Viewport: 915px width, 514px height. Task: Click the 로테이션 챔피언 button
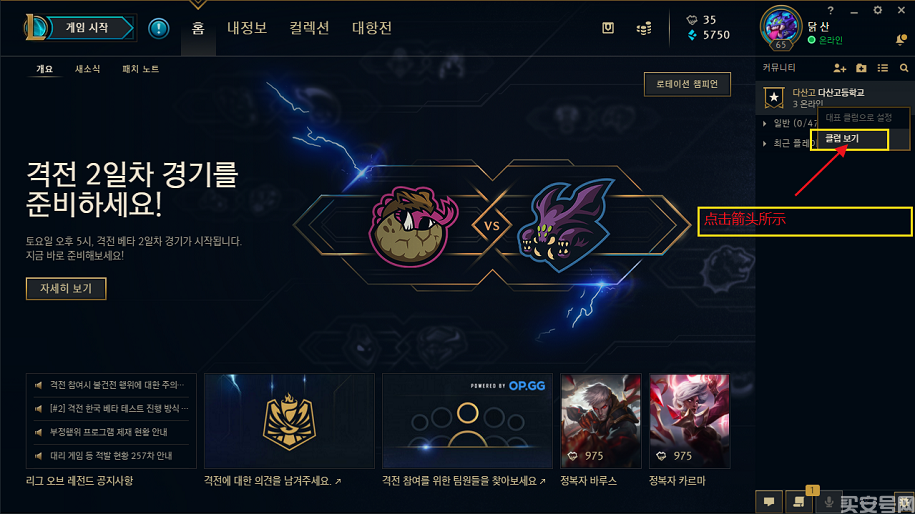(687, 84)
